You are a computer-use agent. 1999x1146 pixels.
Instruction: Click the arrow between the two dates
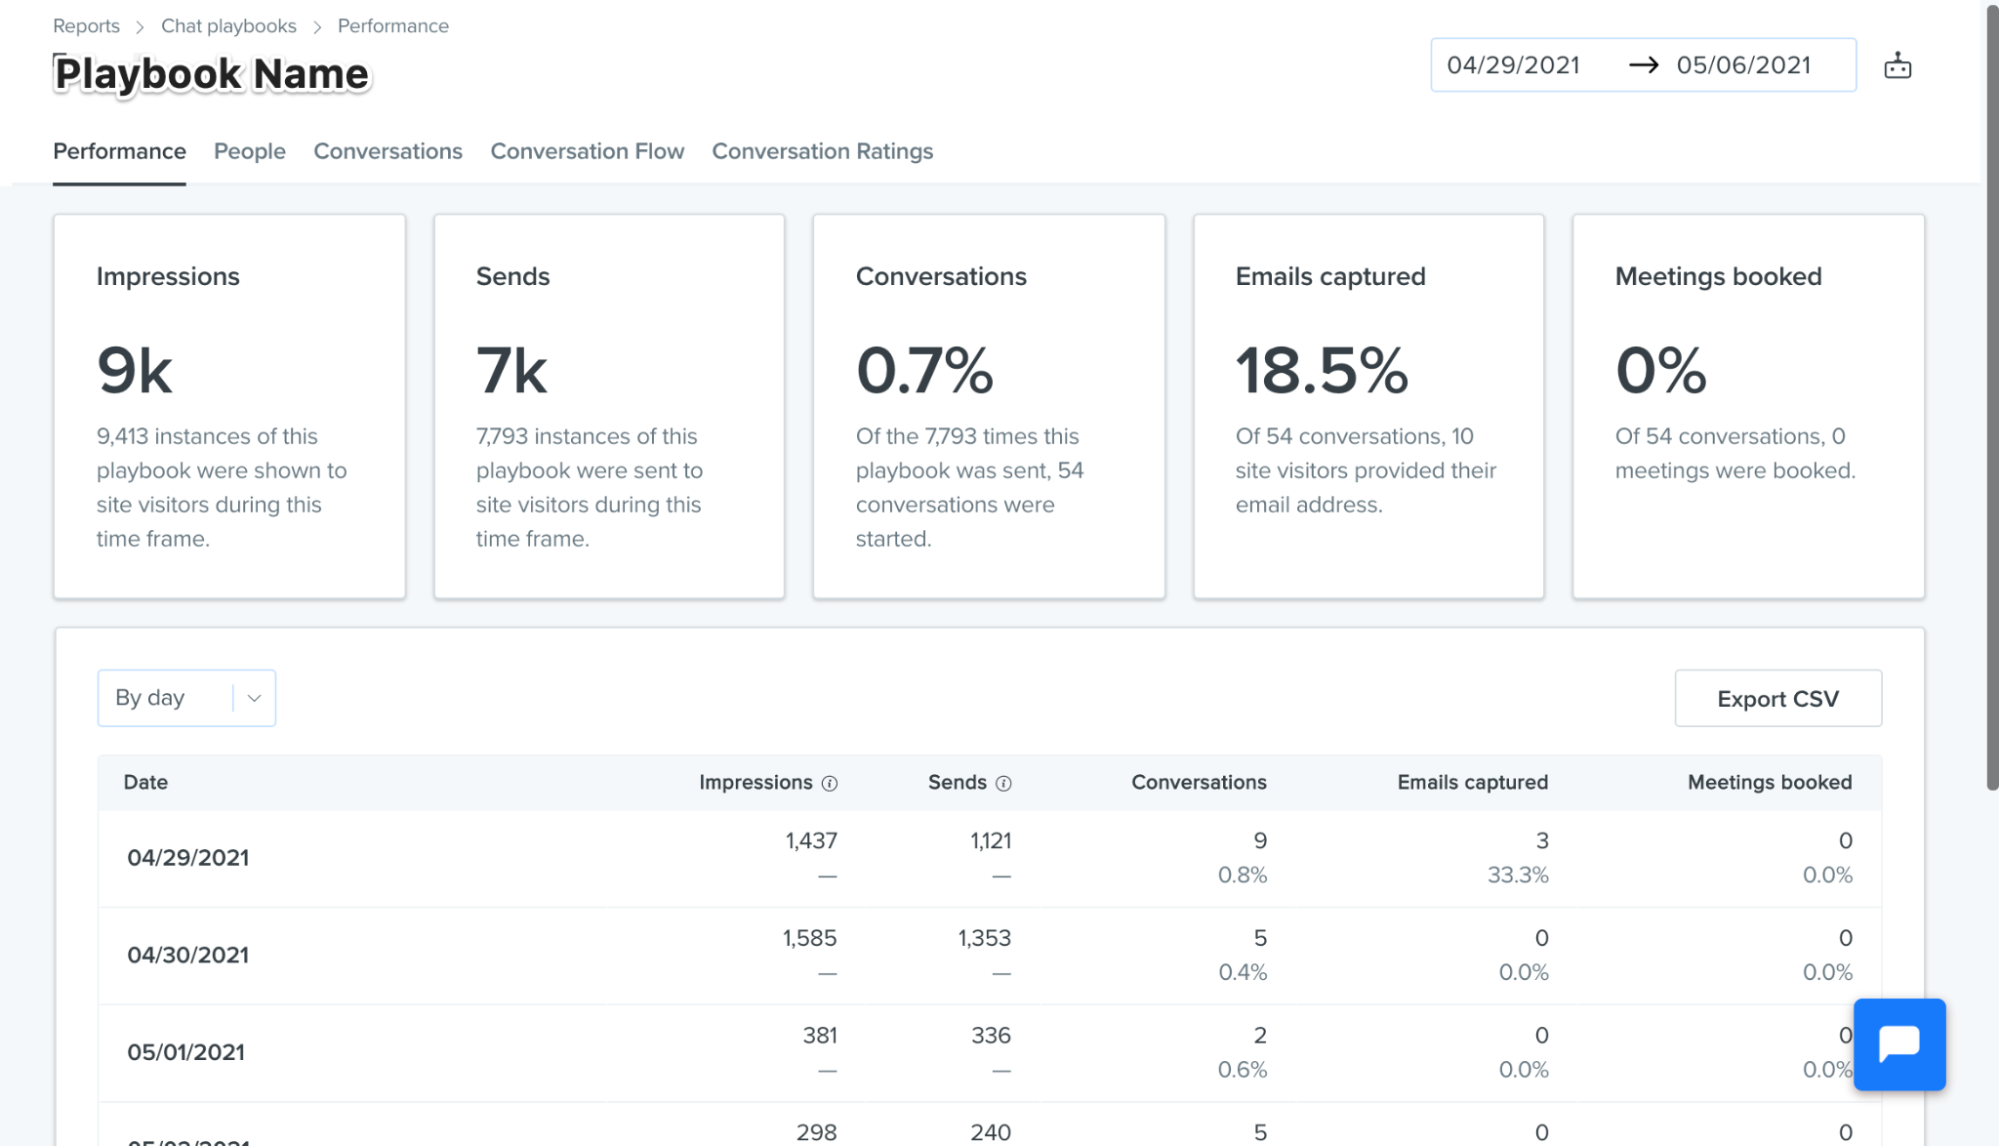[x=1643, y=65]
